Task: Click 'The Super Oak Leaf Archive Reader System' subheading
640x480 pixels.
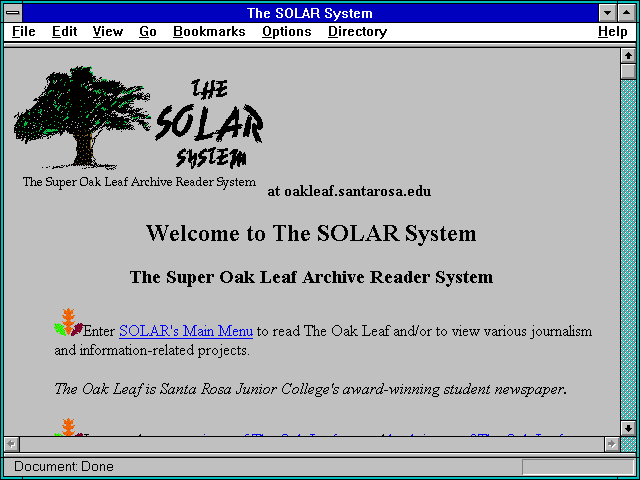Action: pyautogui.click(x=311, y=277)
